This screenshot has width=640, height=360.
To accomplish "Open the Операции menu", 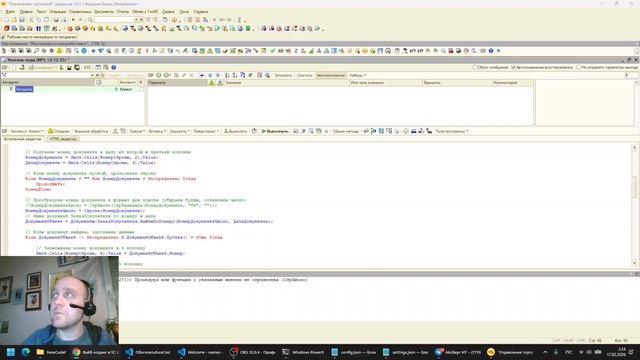I will pyautogui.click(x=57, y=12).
